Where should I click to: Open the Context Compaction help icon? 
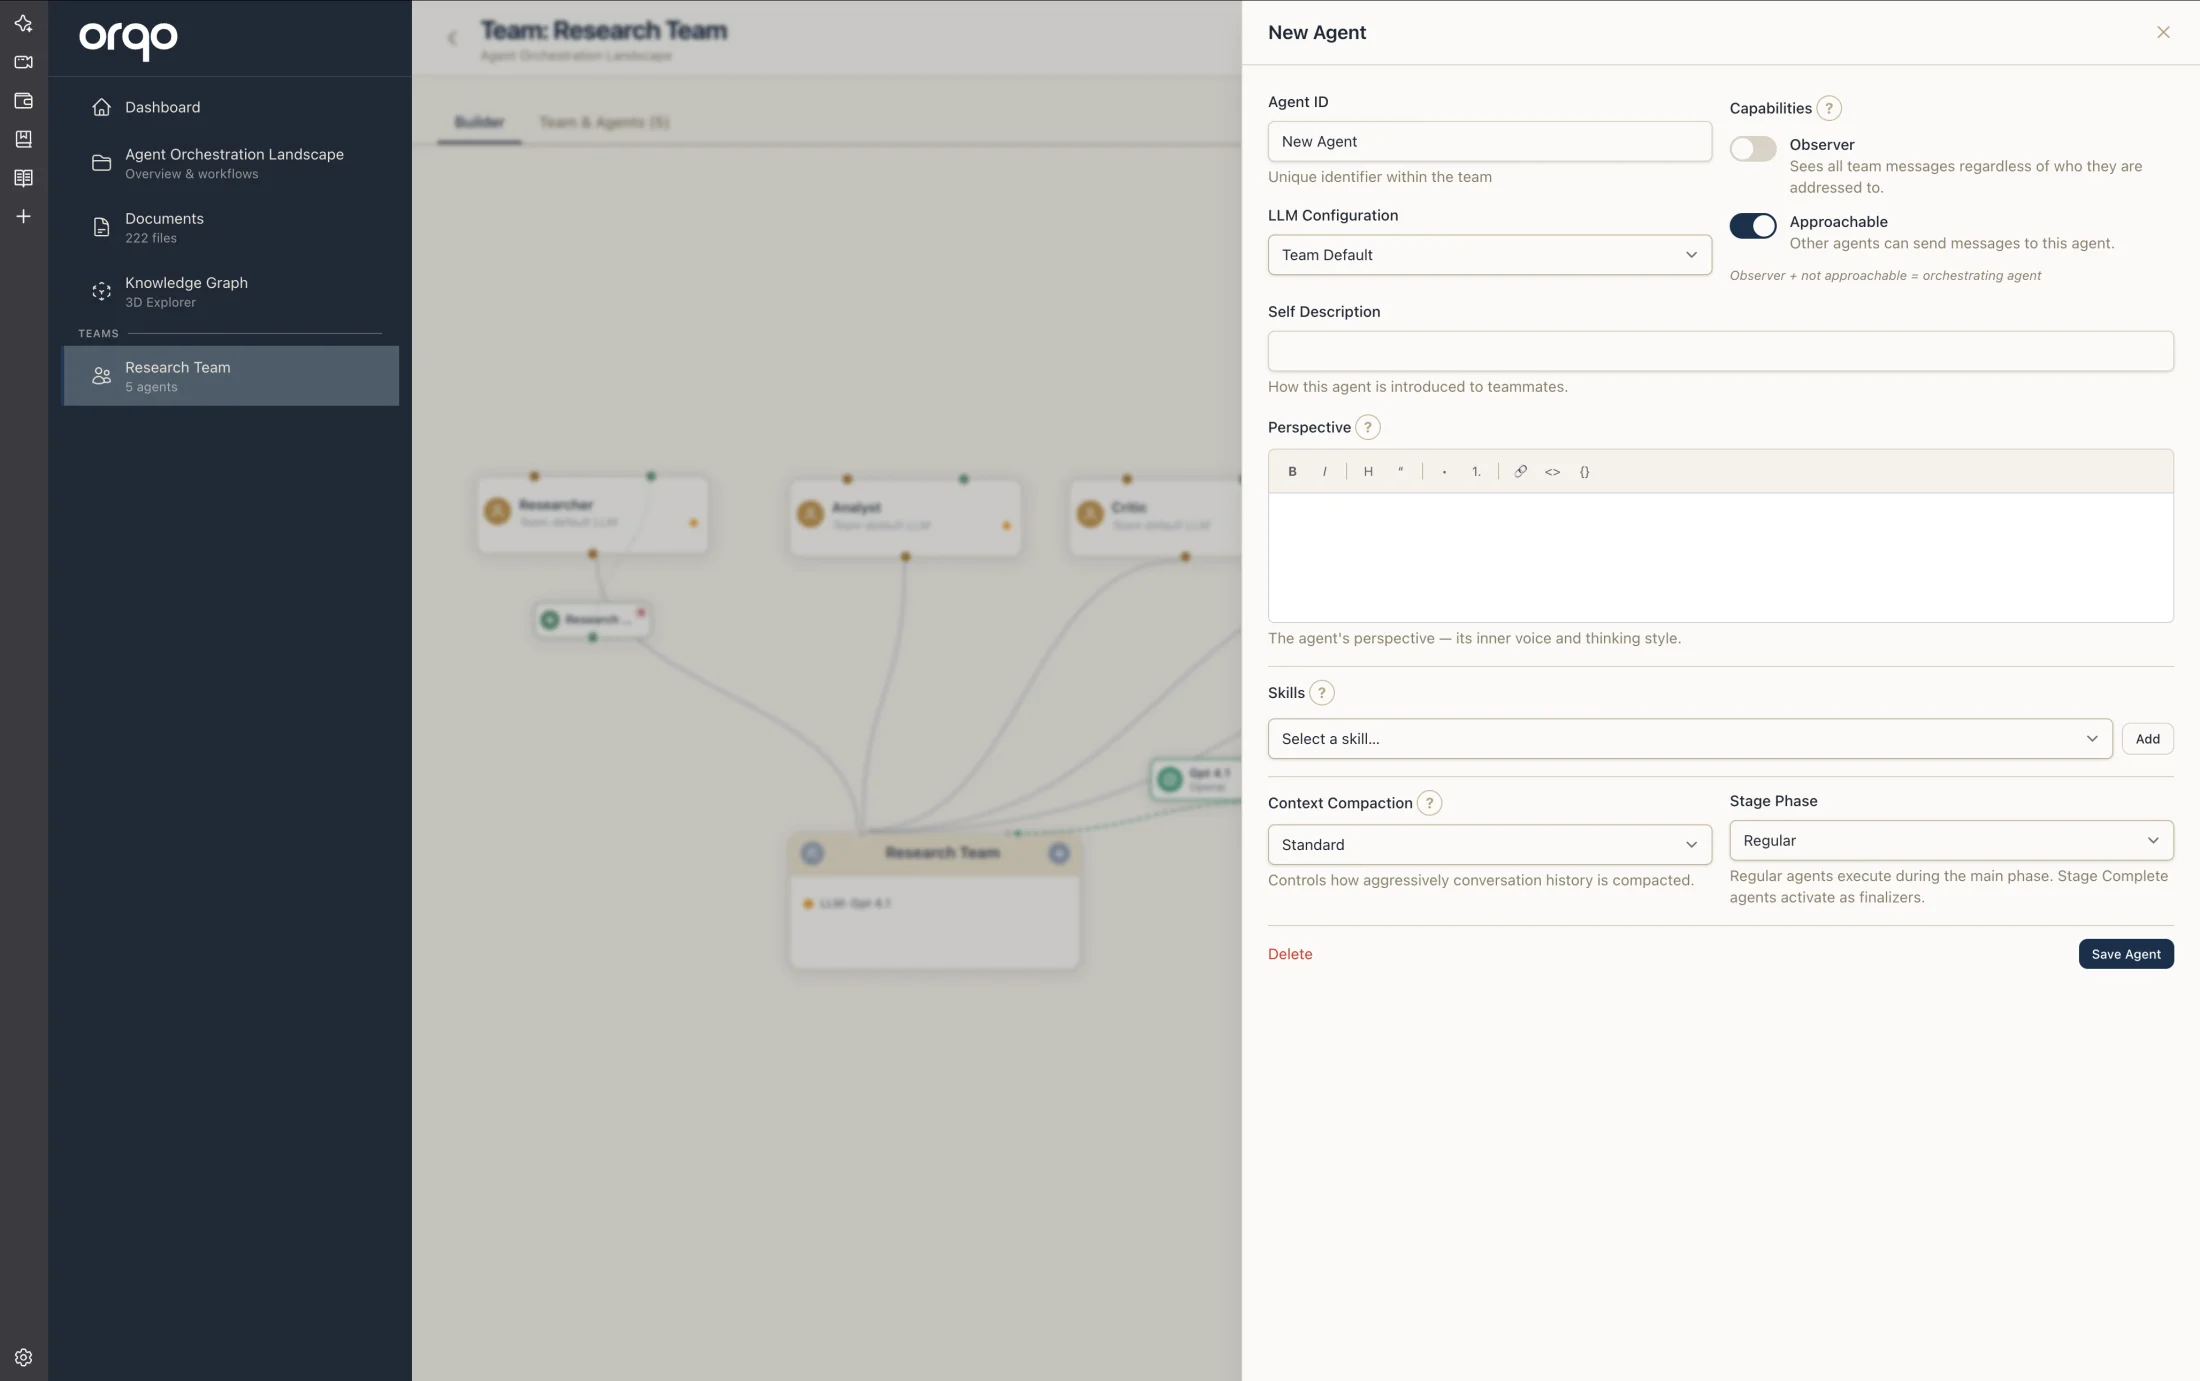1429,803
